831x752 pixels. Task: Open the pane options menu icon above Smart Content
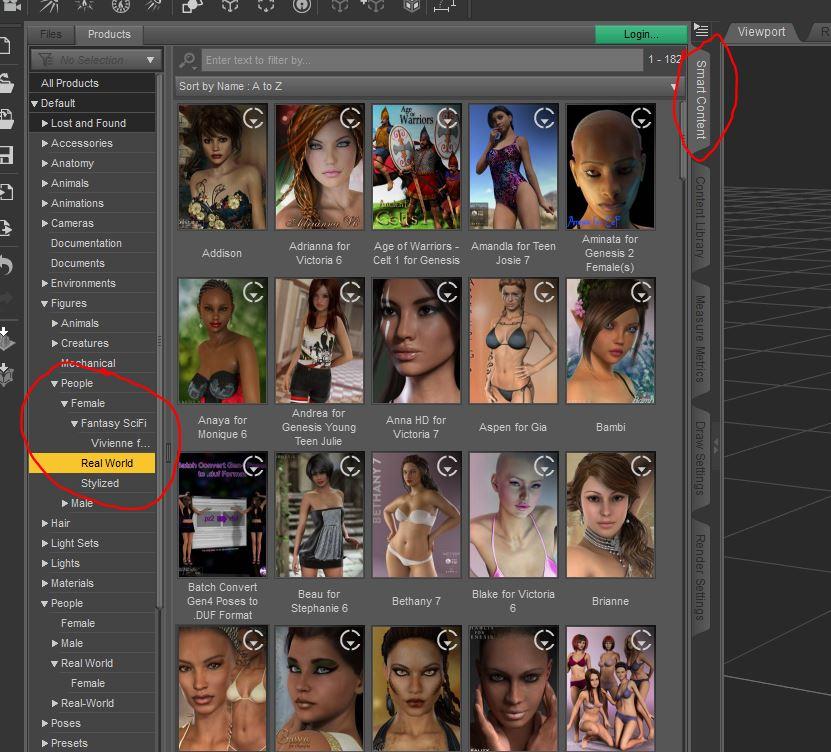point(701,30)
